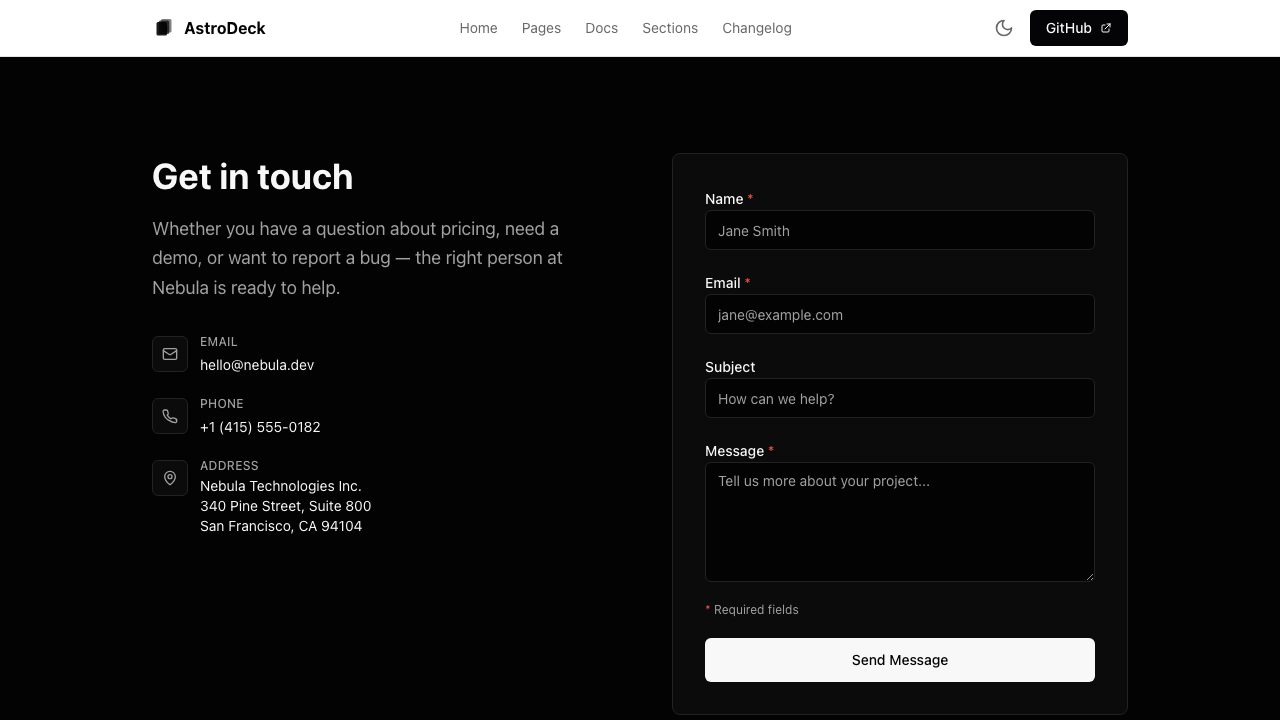The width and height of the screenshot is (1280, 720).
Task: Open the Pages navigation menu
Action: pyautogui.click(x=541, y=28)
